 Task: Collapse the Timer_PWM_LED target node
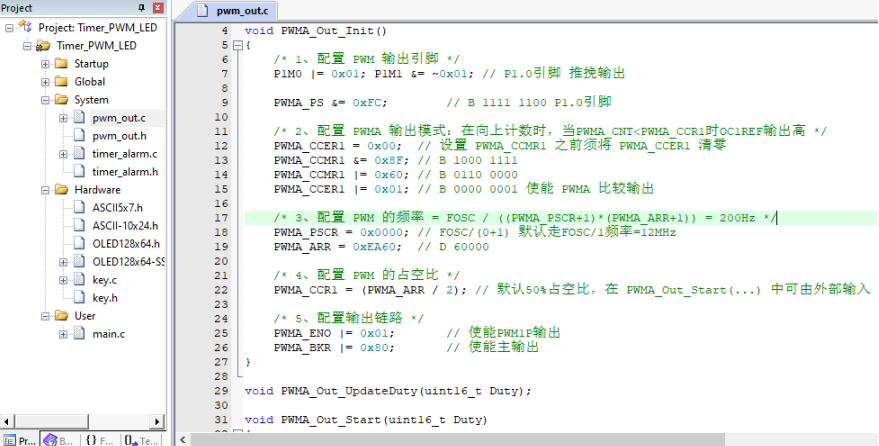pyautogui.click(x=27, y=45)
